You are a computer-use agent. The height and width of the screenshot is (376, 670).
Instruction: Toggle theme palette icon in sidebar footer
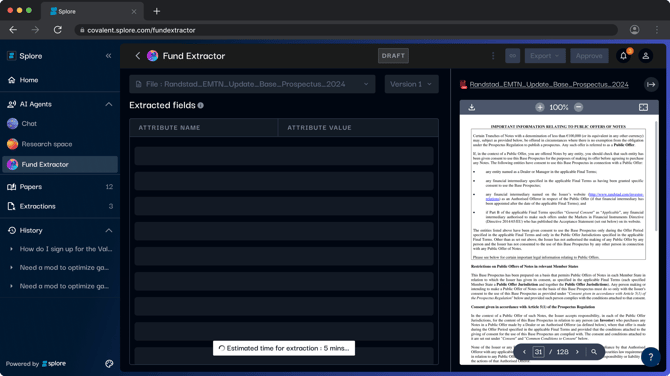(x=109, y=364)
